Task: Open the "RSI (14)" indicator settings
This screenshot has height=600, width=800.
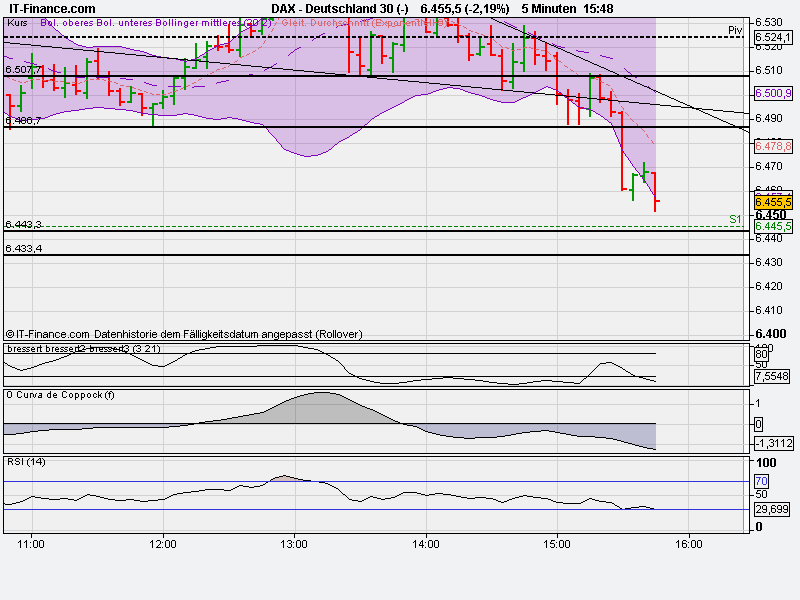Action: 26,464
